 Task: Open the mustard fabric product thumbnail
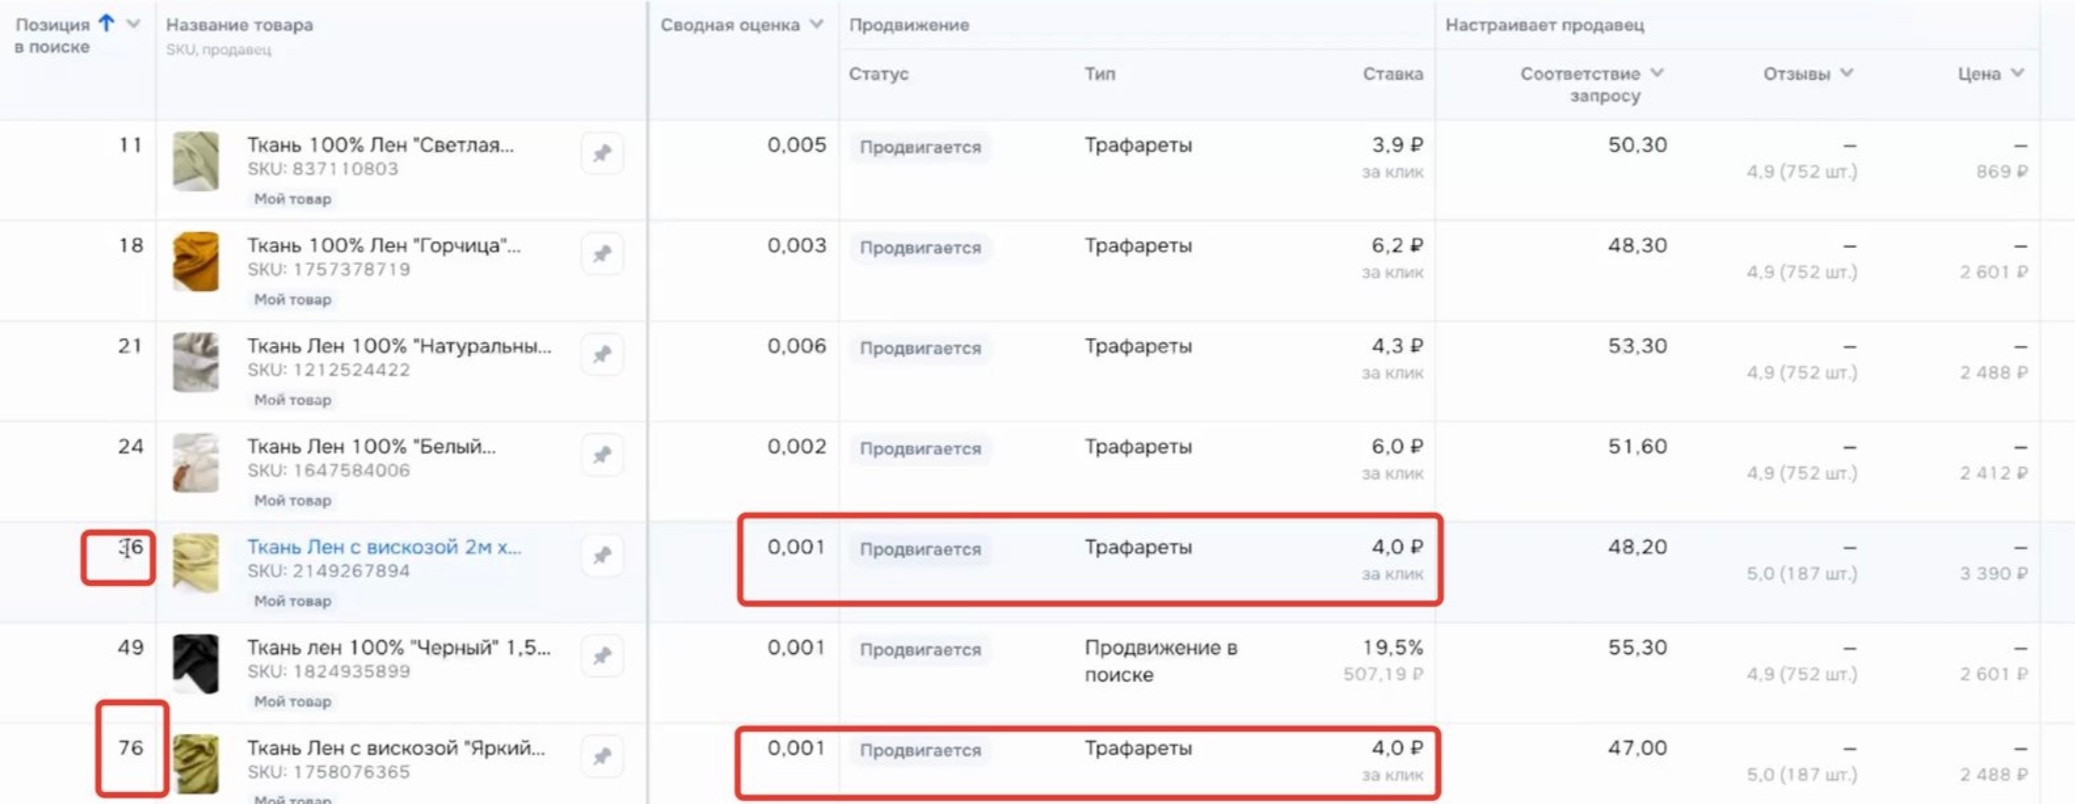195,261
